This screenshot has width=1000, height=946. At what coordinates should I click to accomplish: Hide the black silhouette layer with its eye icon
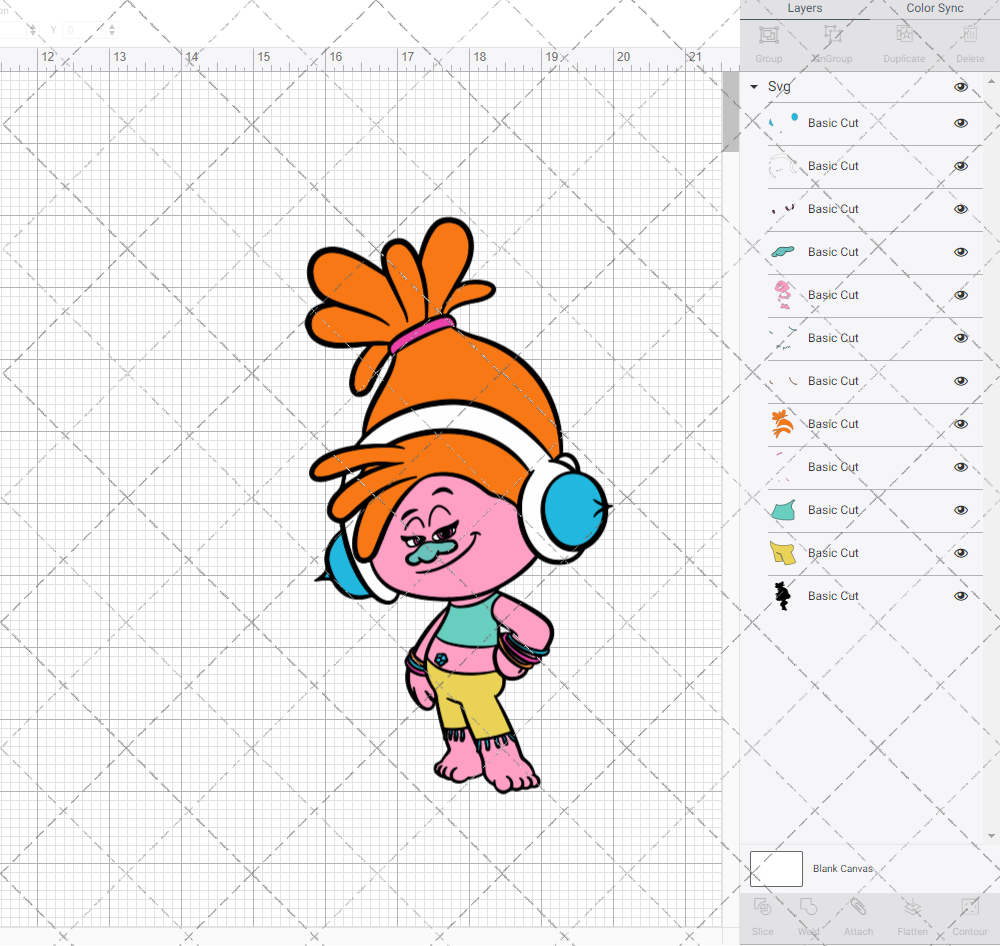[961, 596]
